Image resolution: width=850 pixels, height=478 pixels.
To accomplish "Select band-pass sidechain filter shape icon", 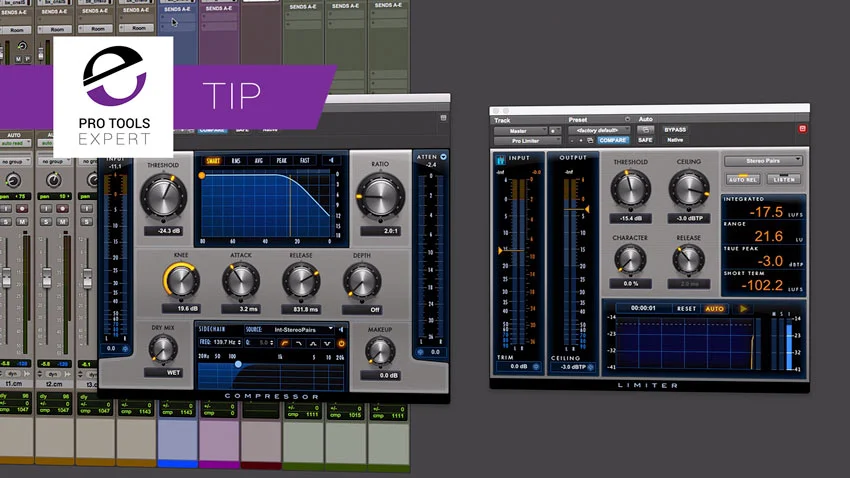I will coord(313,344).
